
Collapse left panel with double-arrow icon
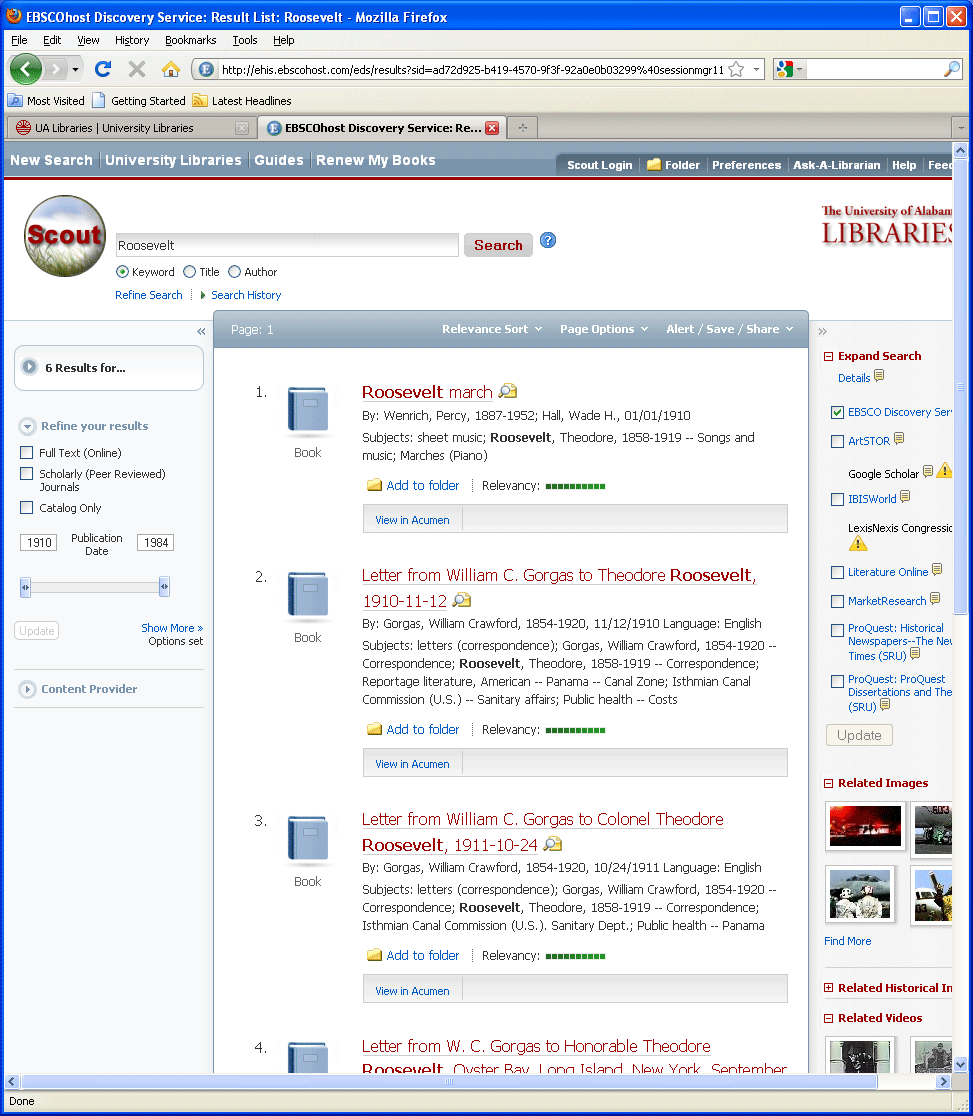coord(201,331)
